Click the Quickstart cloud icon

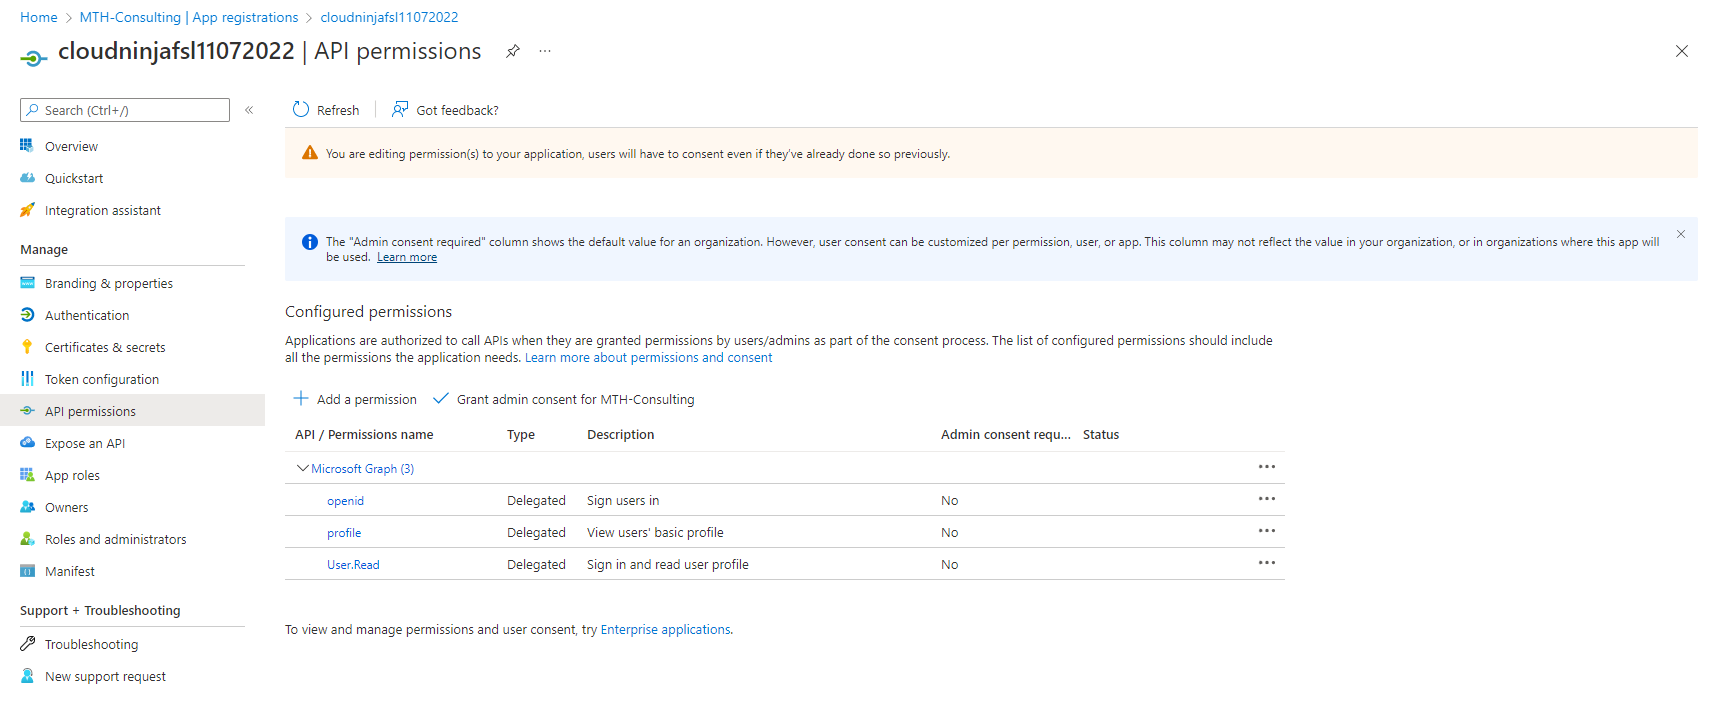27,178
